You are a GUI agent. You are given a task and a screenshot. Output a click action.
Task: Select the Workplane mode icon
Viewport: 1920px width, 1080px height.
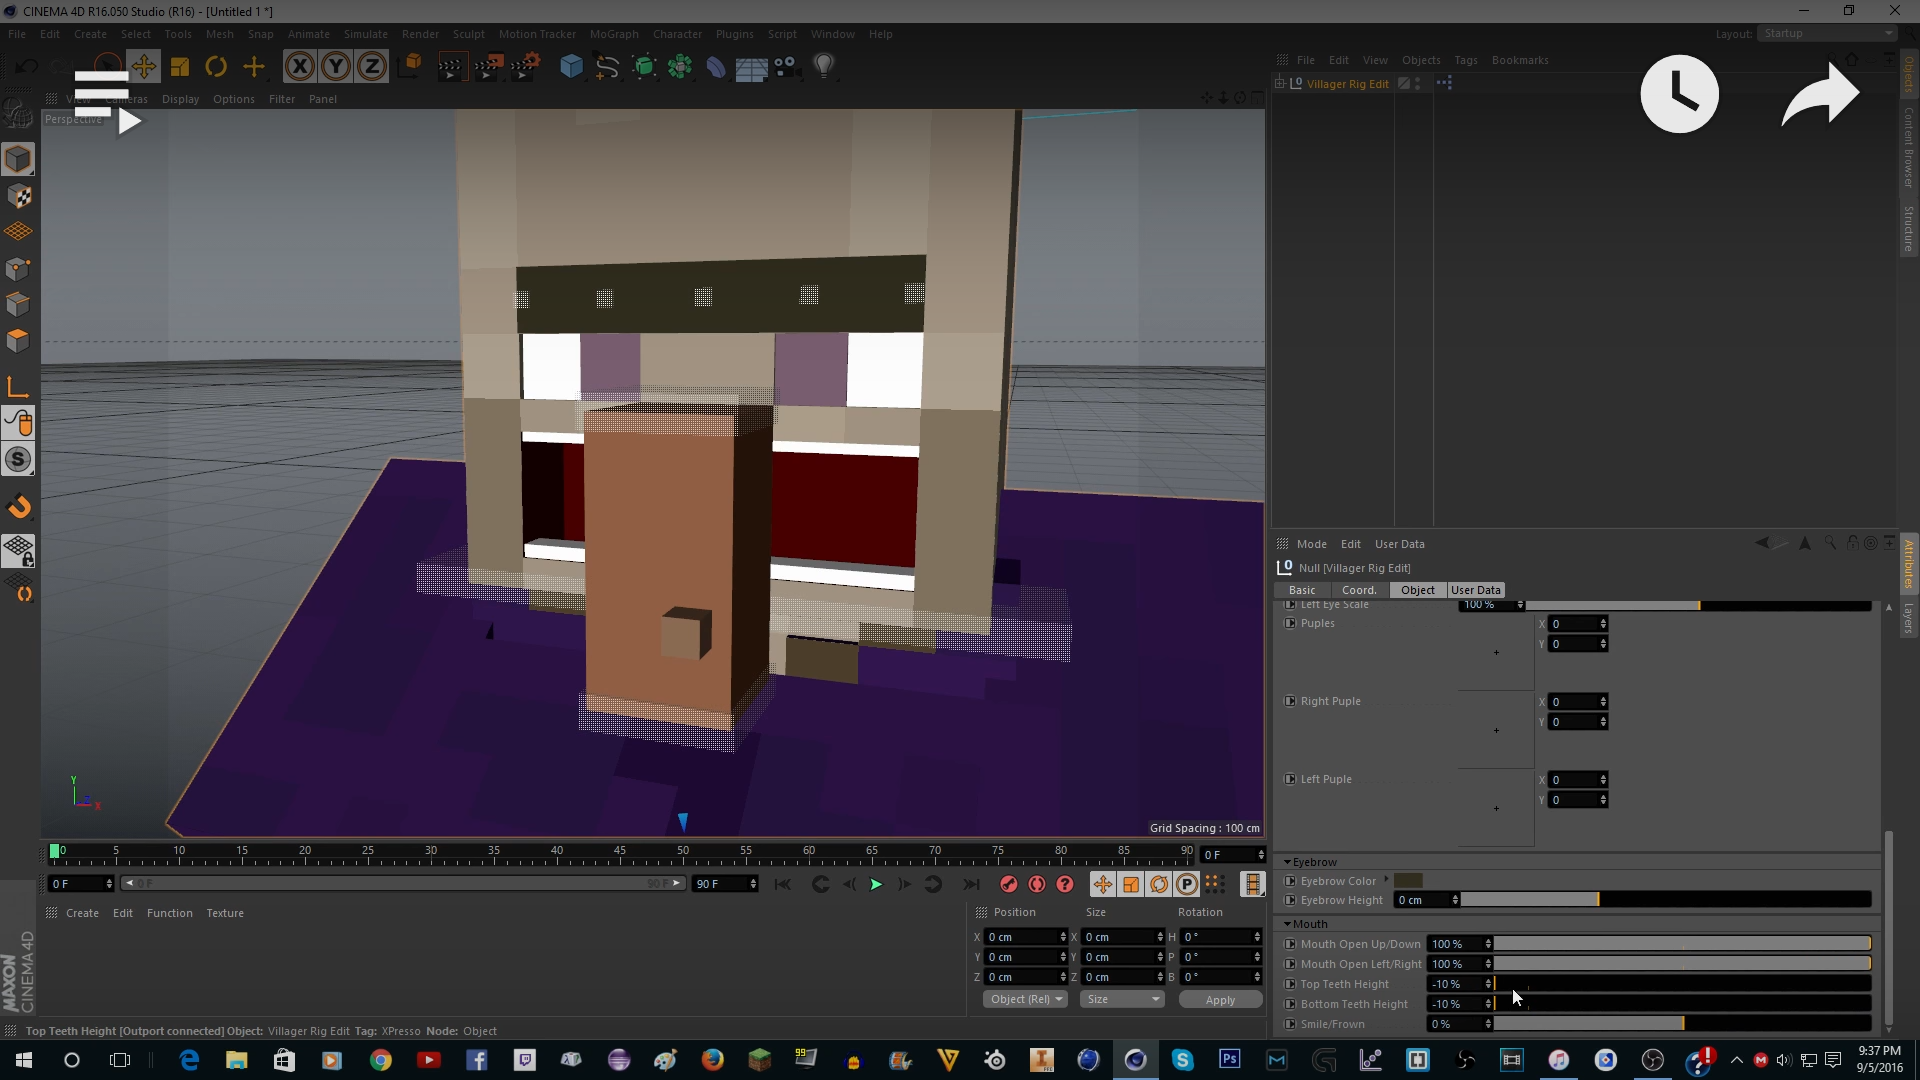[18, 232]
